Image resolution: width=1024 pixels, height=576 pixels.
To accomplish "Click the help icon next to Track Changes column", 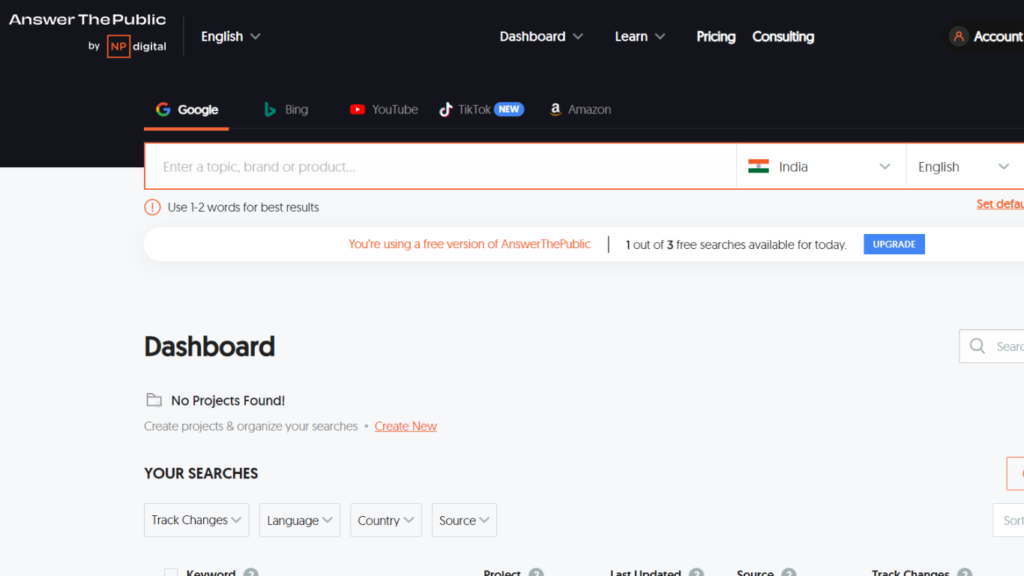I will 965,573.
